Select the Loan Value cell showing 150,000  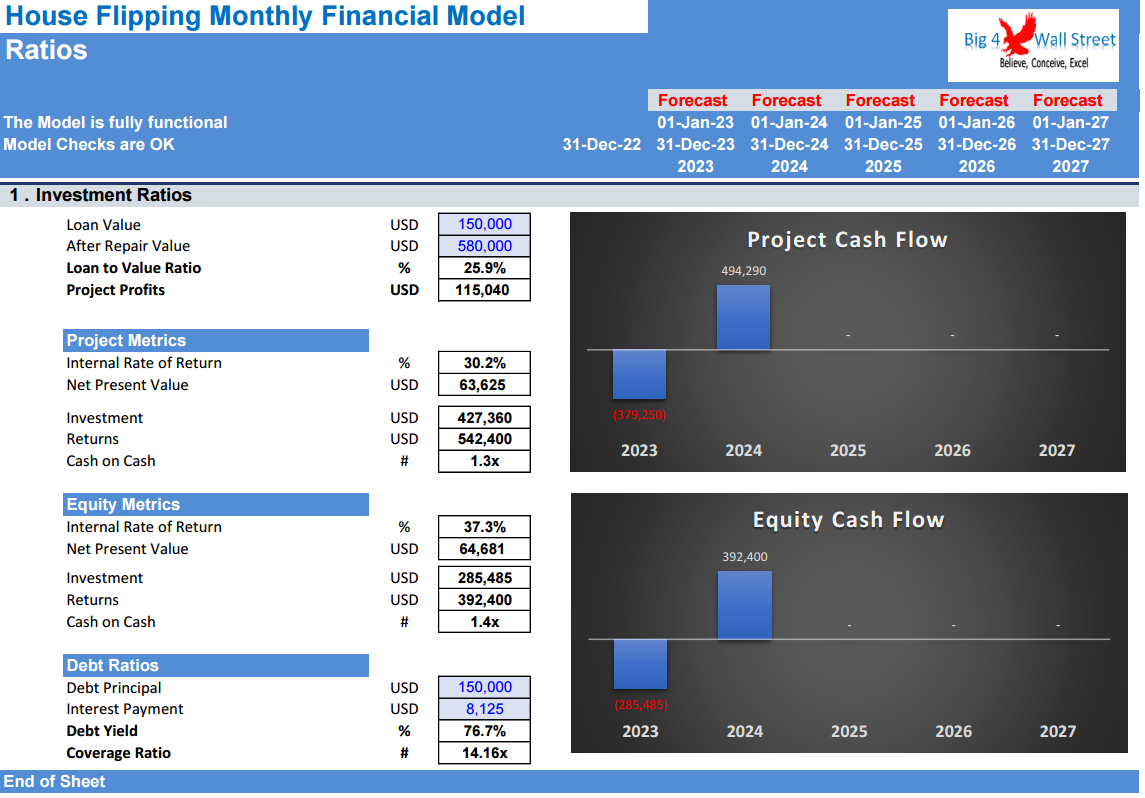coord(484,224)
